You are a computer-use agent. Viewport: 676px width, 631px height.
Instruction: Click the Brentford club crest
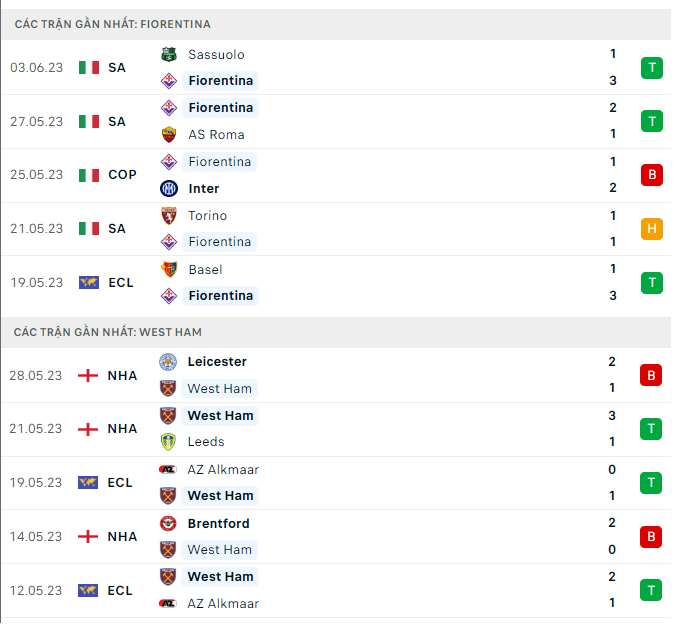[168, 524]
